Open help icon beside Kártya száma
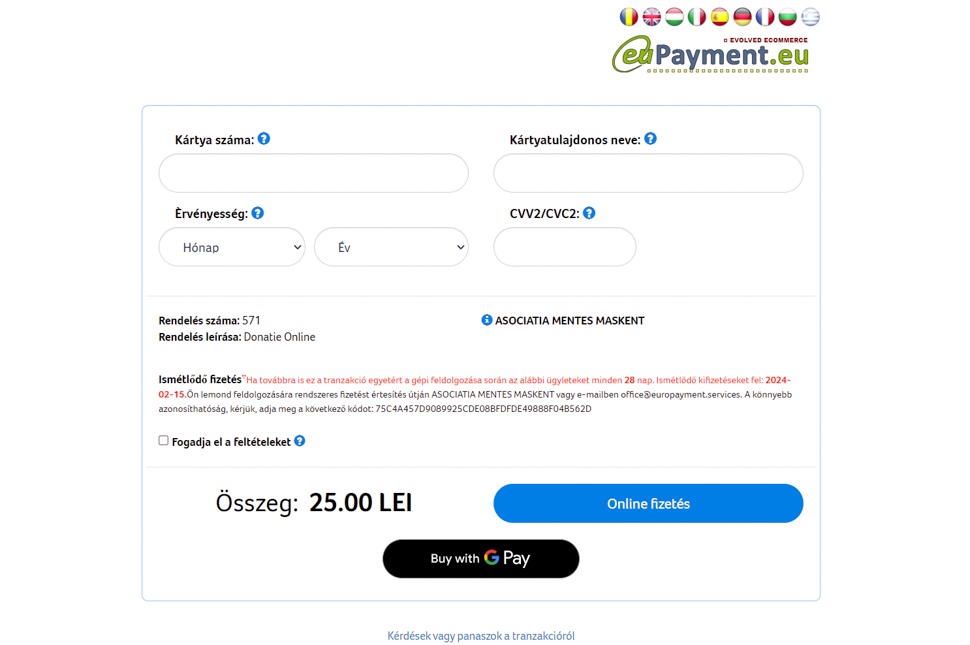Image resolution: width=970 pixels, height=645 pixels. coord(264,139)
